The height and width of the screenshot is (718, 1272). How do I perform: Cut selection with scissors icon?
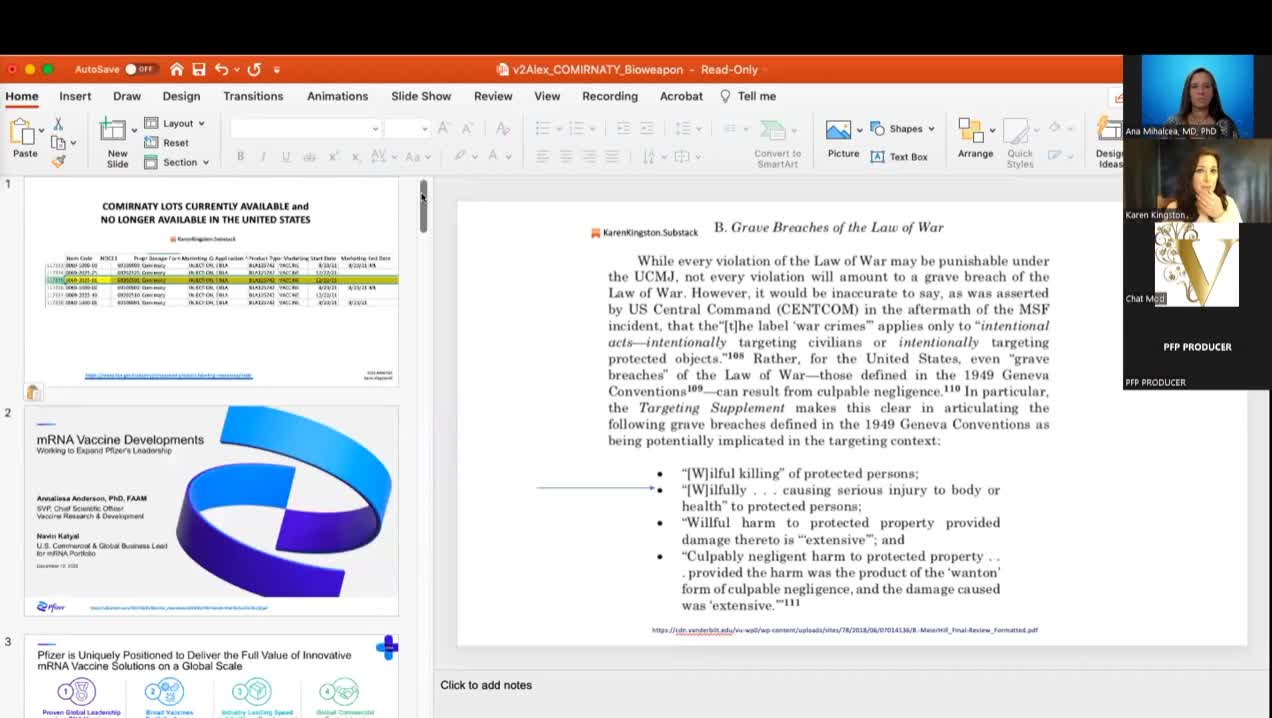[57, 124]
